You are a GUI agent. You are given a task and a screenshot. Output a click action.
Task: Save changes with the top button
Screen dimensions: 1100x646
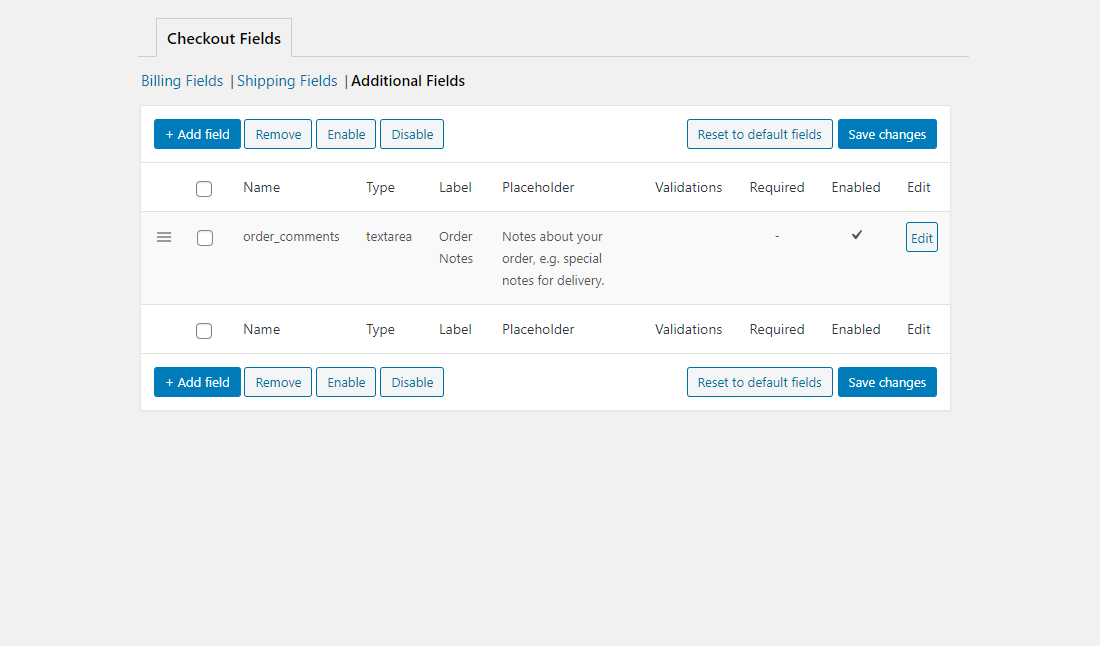click(887, 134)
